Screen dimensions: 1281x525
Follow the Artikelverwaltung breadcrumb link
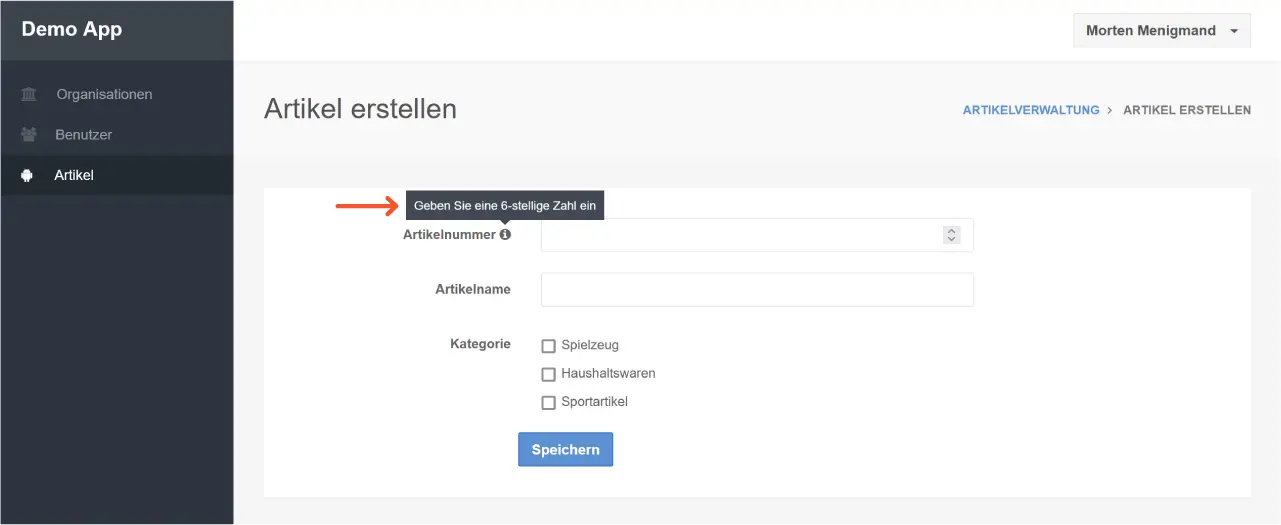[x=1030, y=110]
